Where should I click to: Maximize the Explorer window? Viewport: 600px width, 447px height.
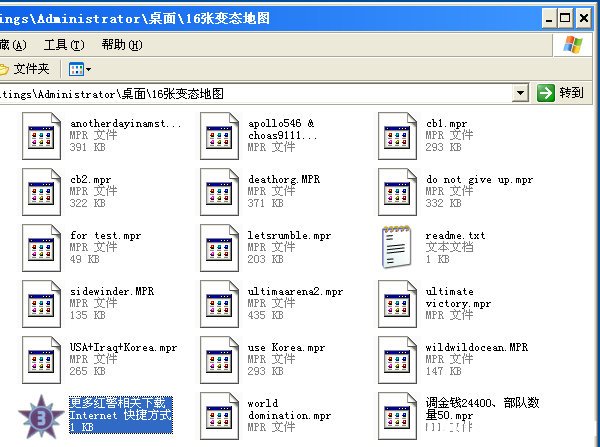tap(566, 19)
